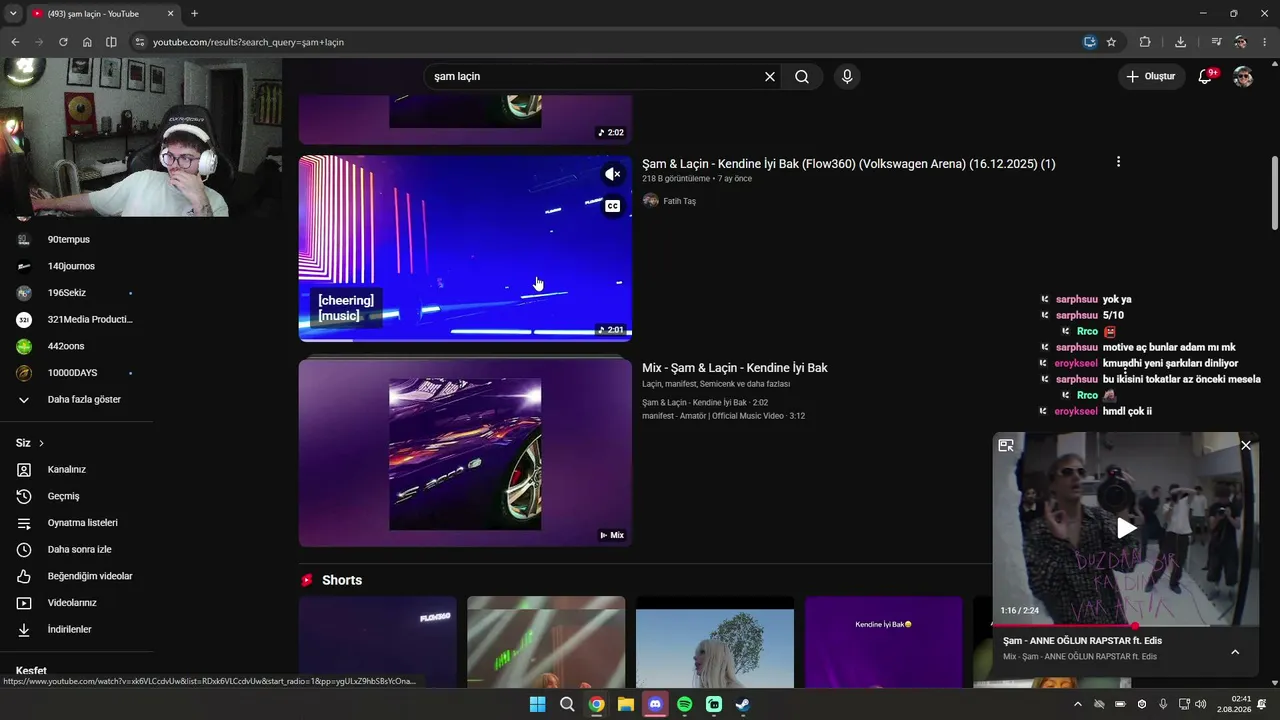Open Discord from the taskbar
The width and height of the screenshot is (1280, 720).
tap(655, 704)
